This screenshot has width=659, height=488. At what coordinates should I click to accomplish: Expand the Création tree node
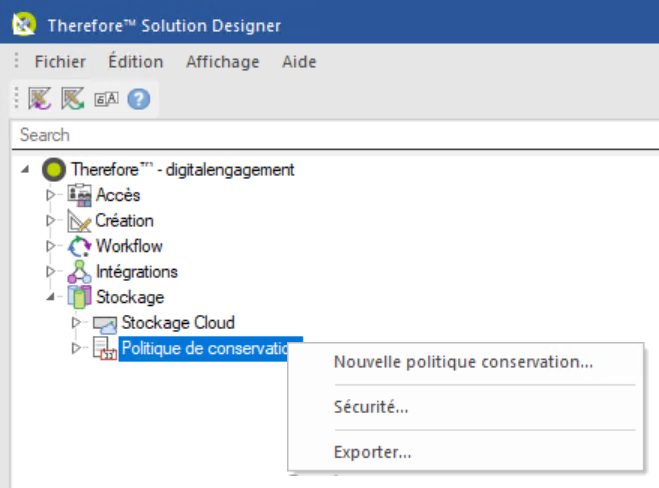tap(50, 221)
